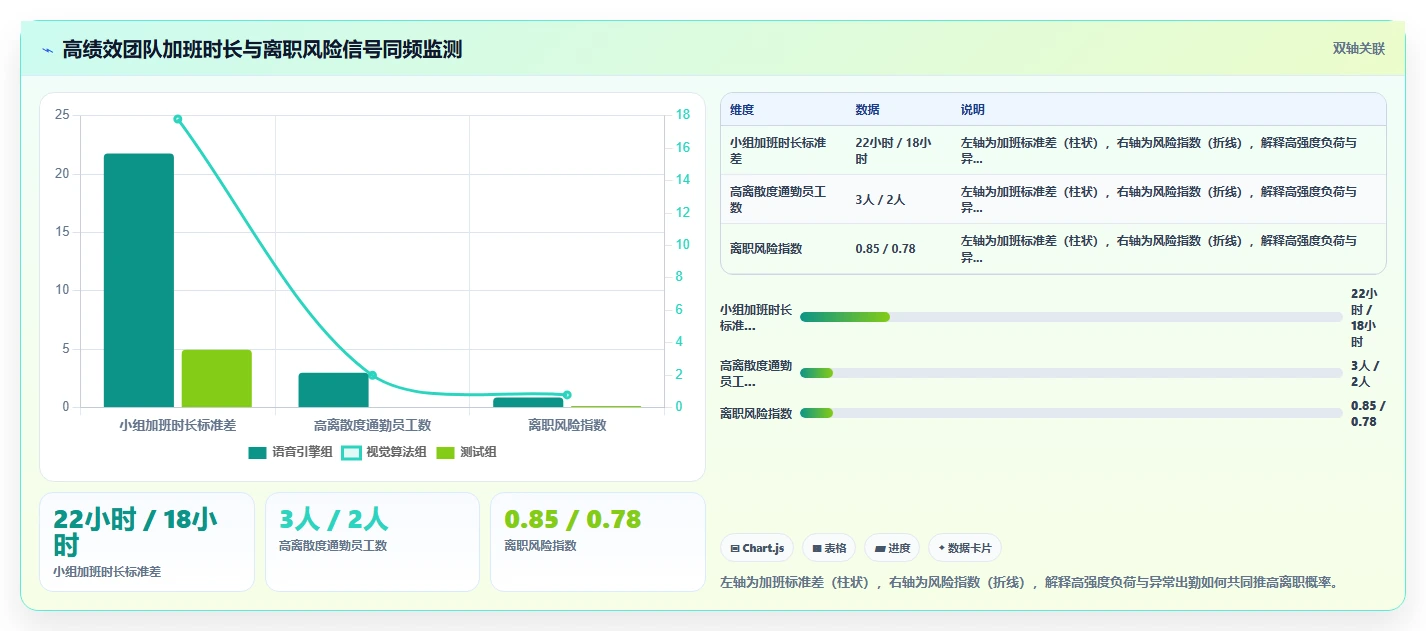Click the 维度 column header
The width and height of the screenshot is (1426, 631).
click(742, 110)
